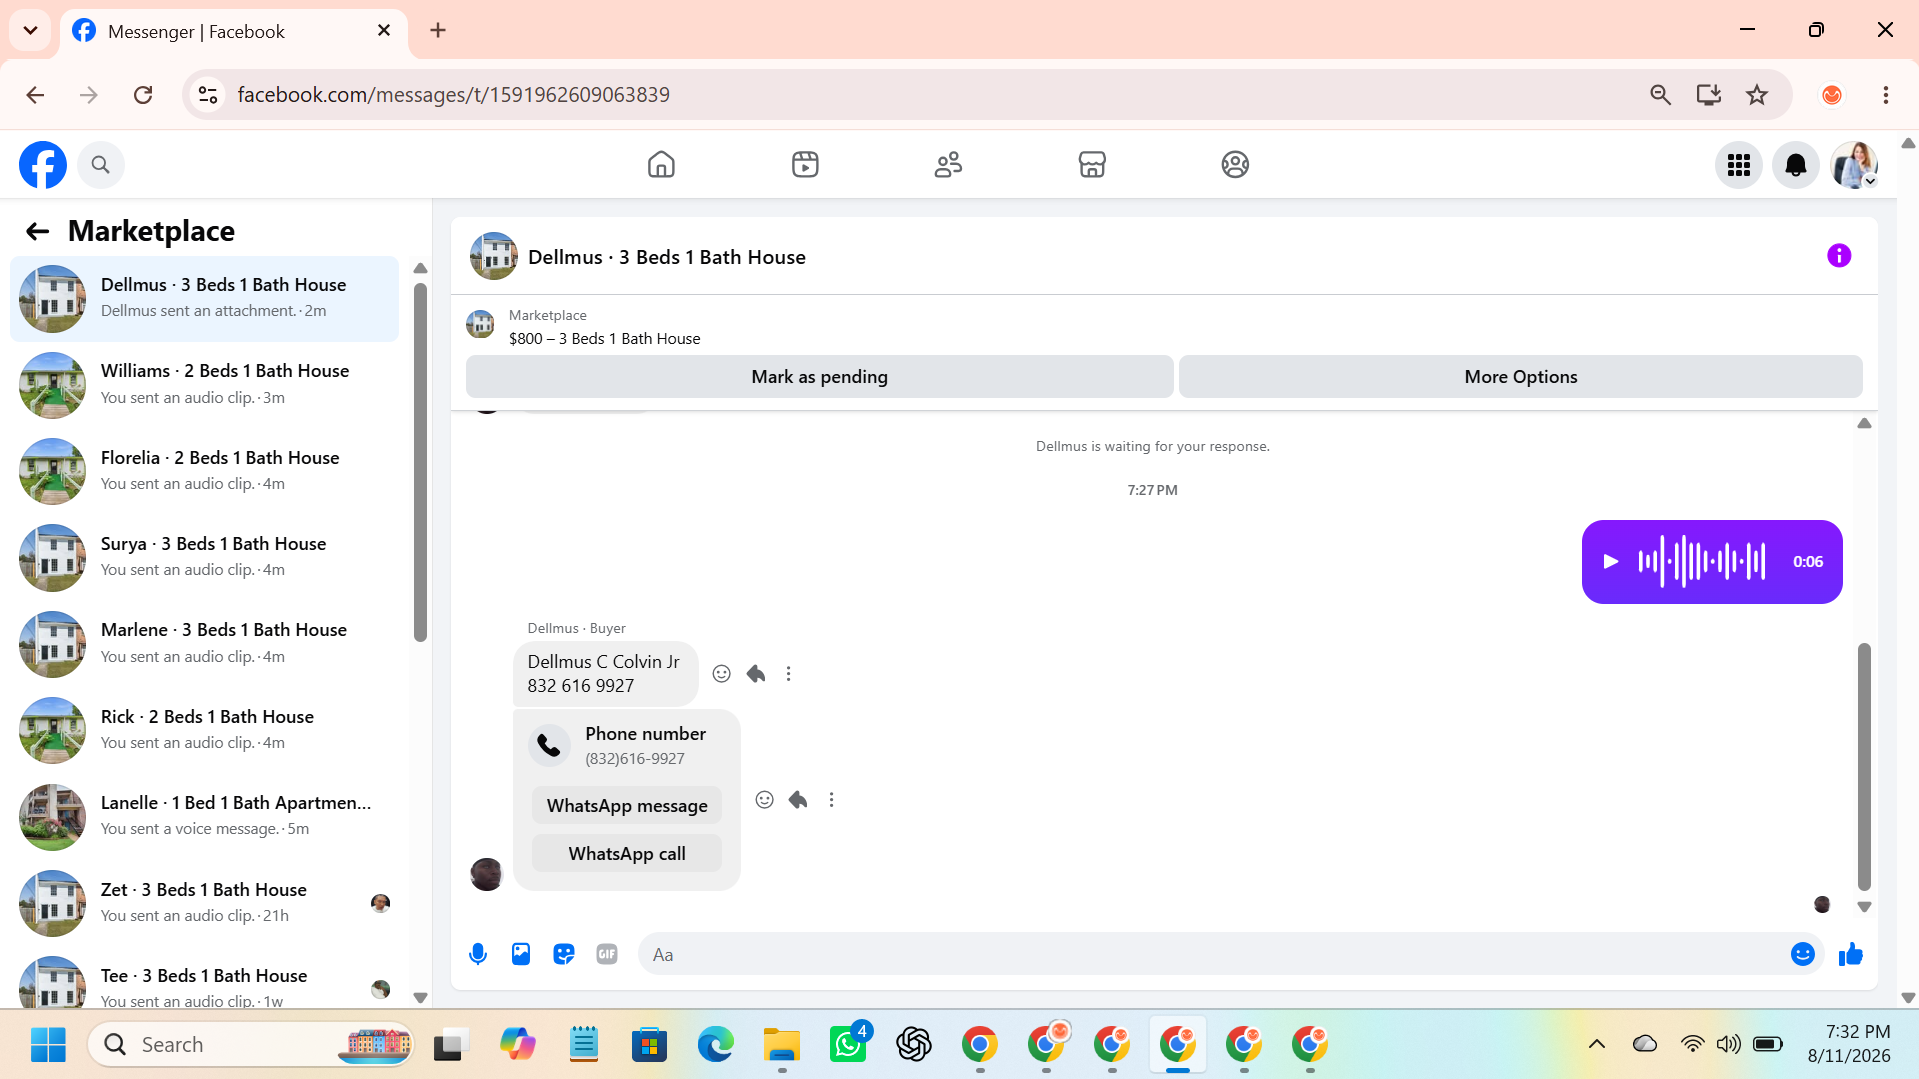Close the Messenger | Facebook tab

(x=384, y=31)
